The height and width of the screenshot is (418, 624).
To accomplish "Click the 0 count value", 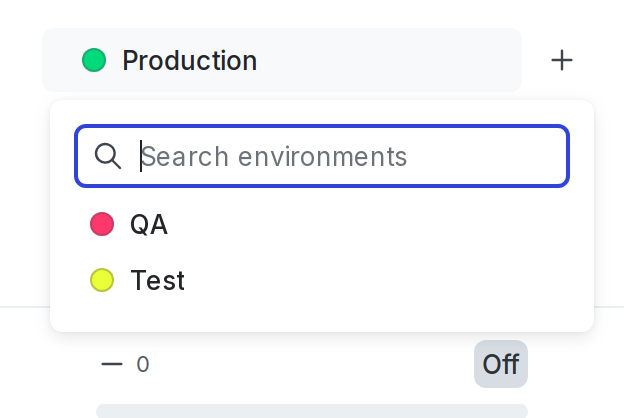I will 143,364.
